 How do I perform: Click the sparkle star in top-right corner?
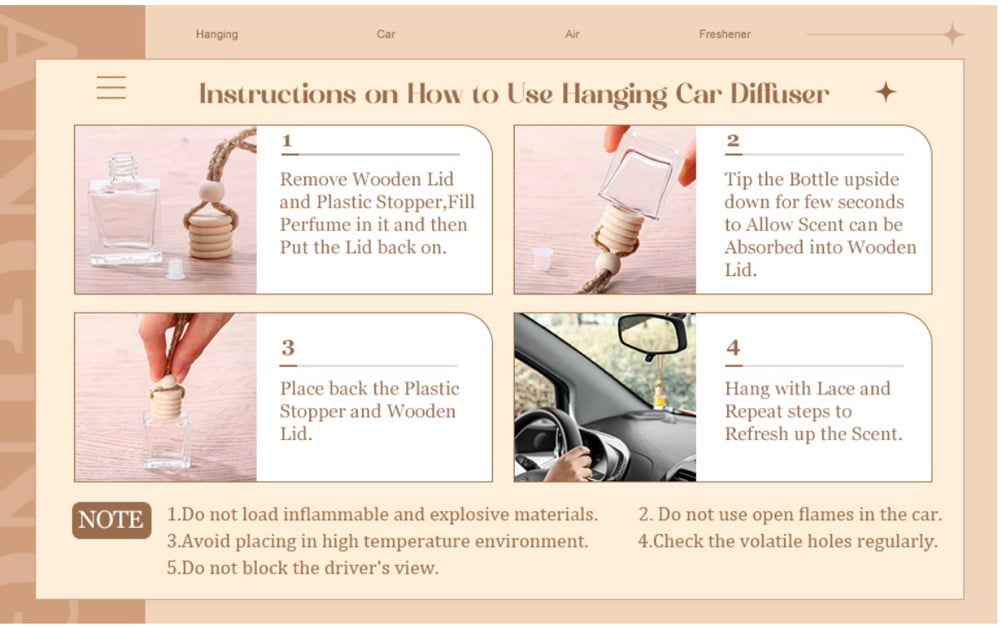(x=953, y=34)
